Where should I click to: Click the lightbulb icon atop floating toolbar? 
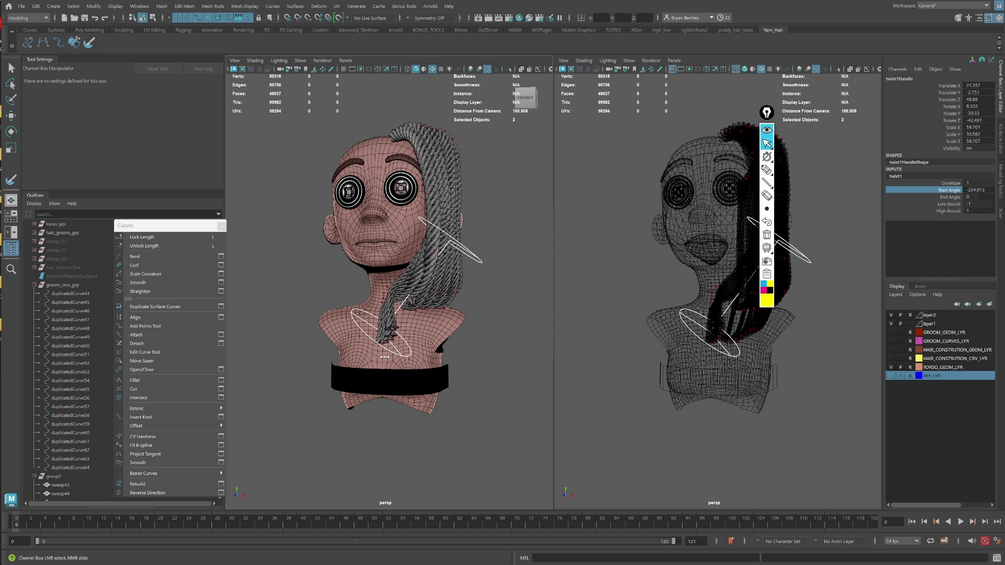tap(767, 113)
